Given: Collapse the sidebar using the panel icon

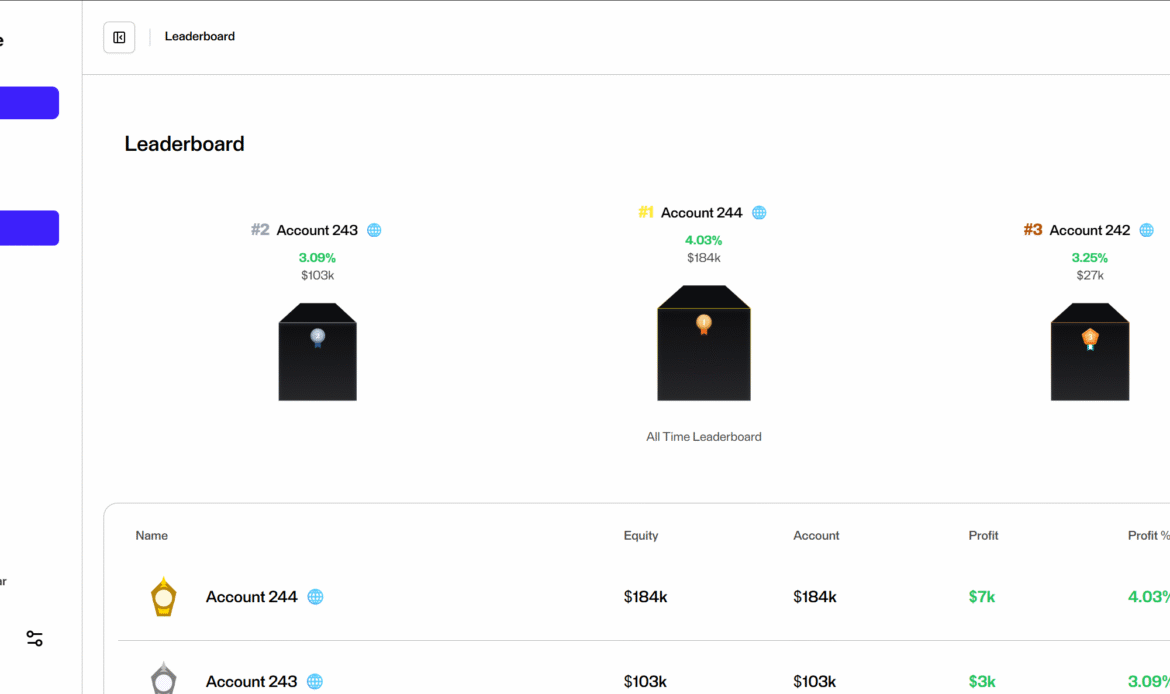Looking at the screenshot, I should point(119,37).
